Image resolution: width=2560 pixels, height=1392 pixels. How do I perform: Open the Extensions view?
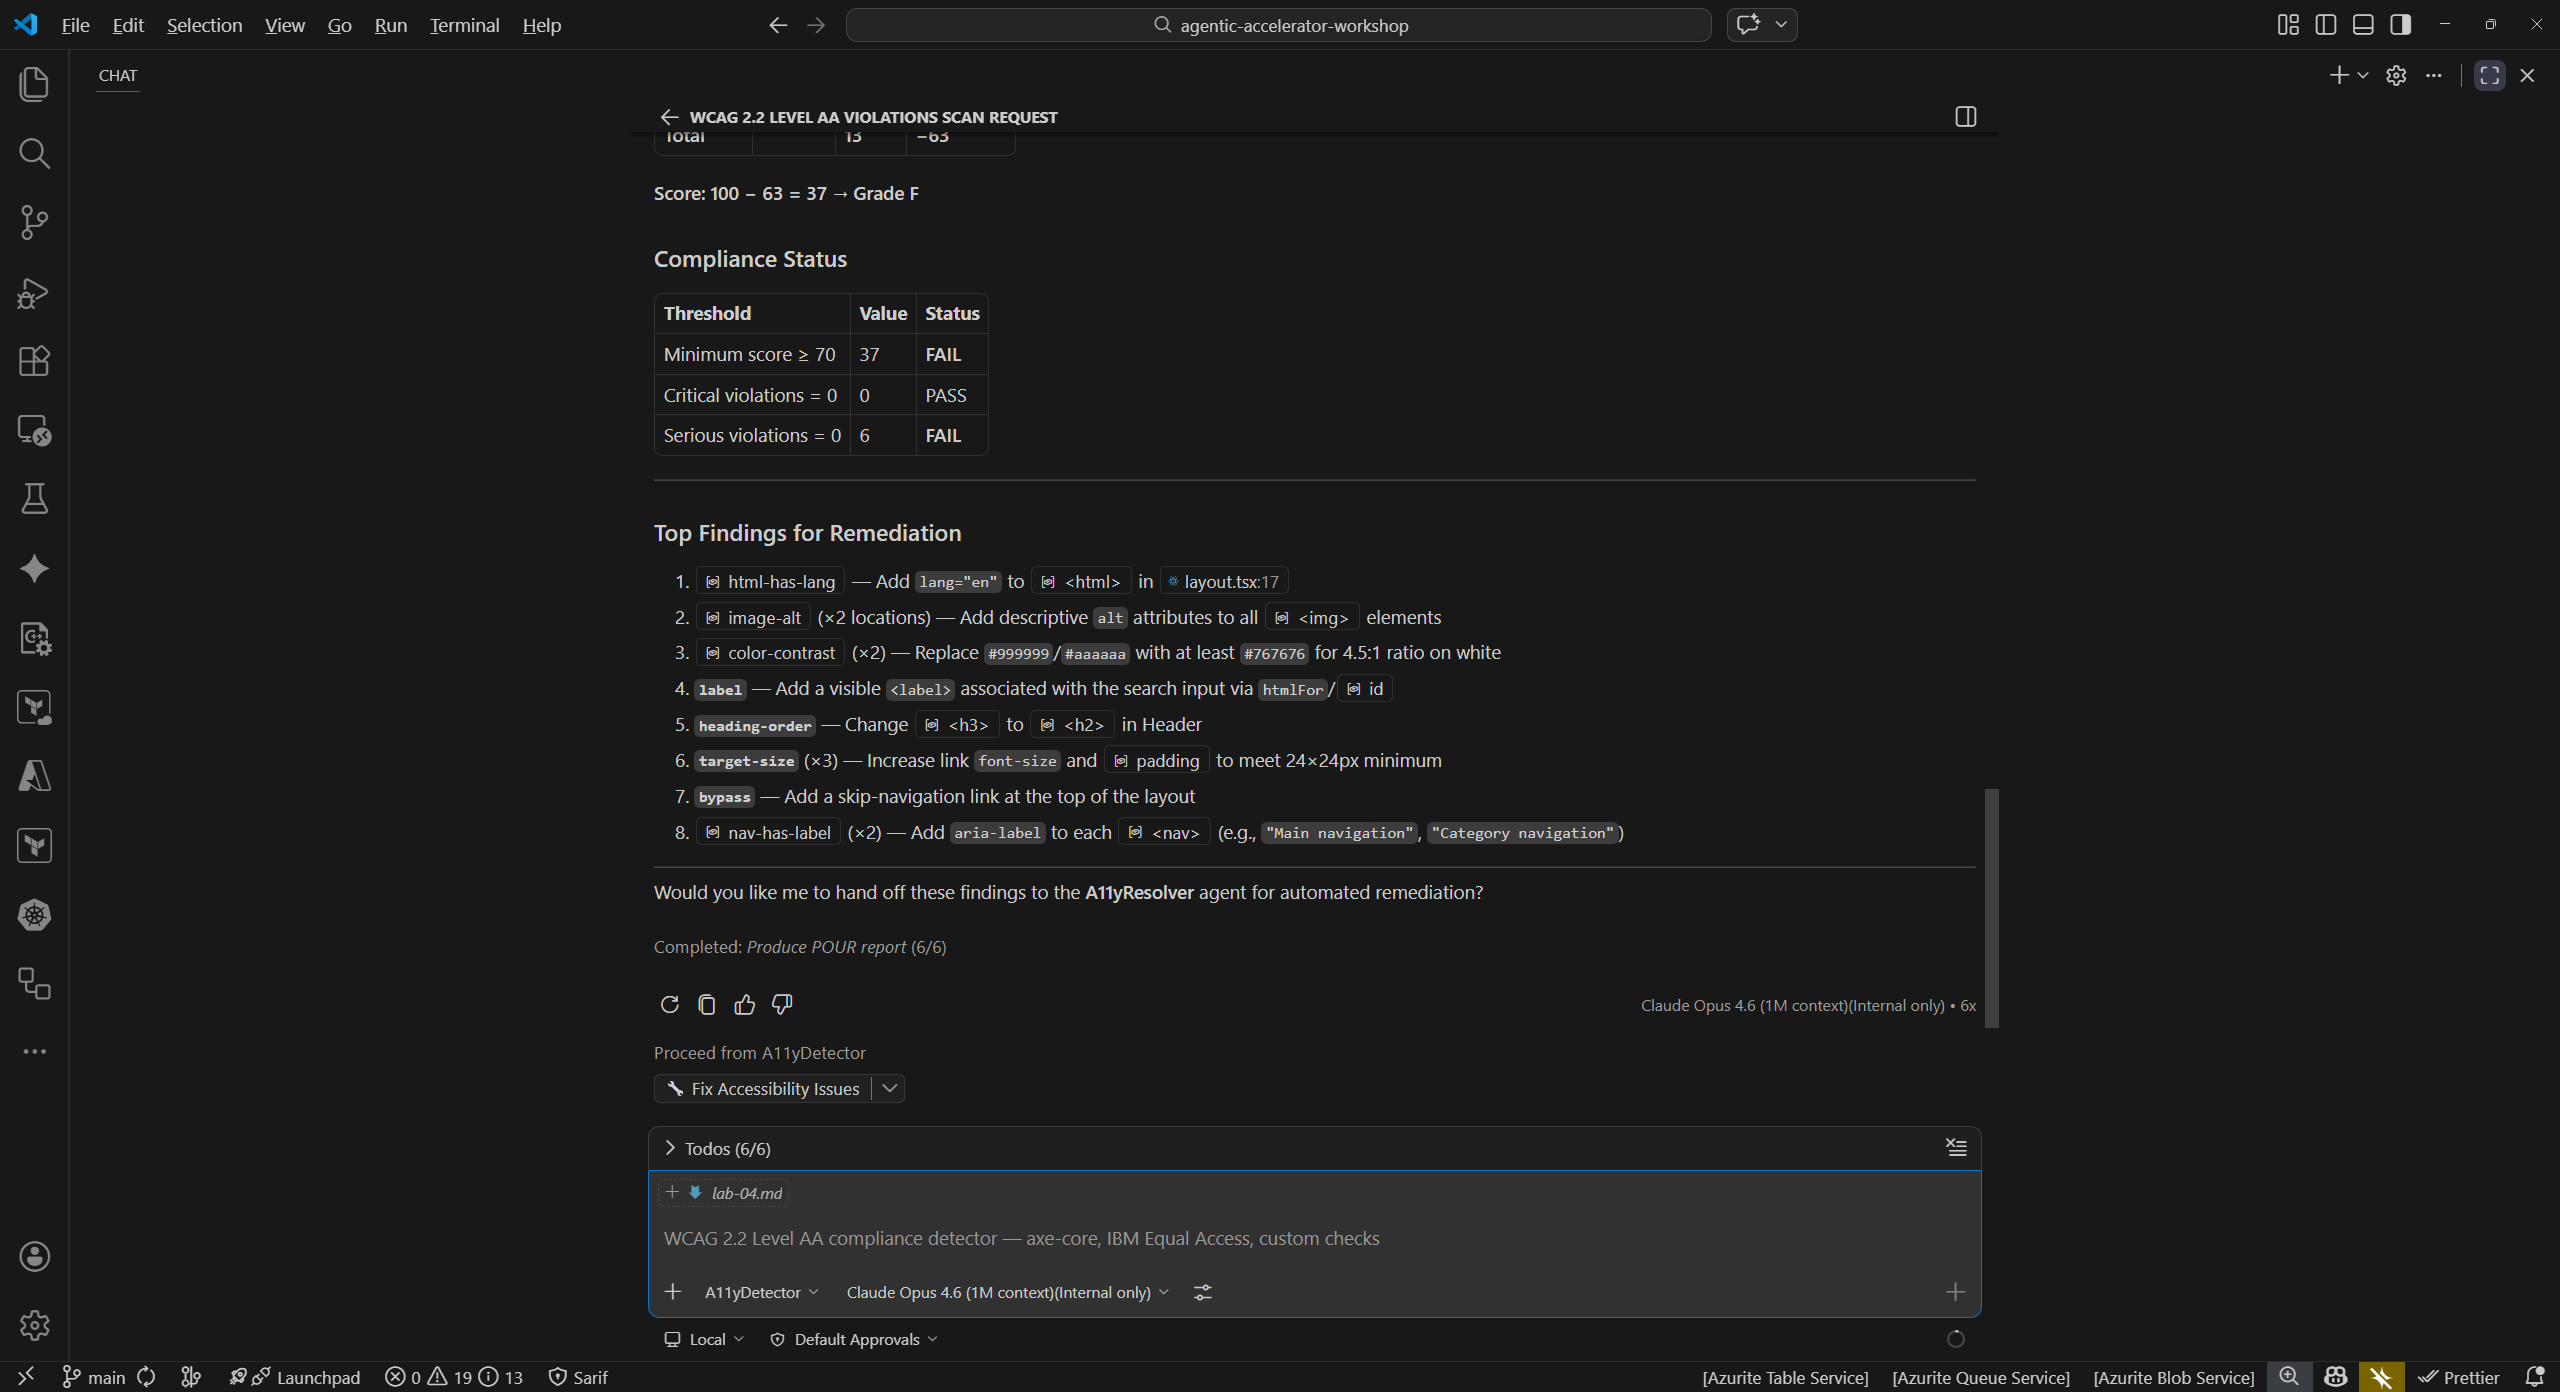(x=34, y=361)
